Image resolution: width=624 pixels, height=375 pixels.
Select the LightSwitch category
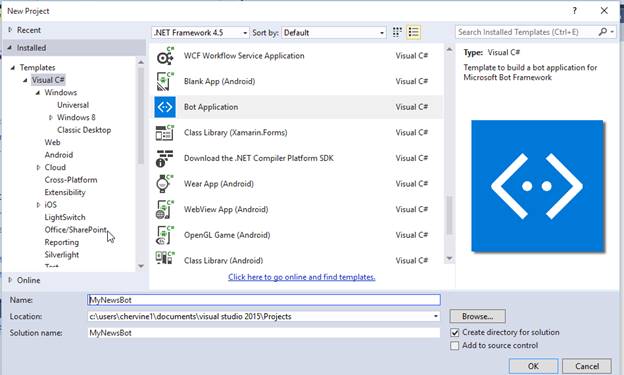pyautogui.click(x=65, y=217)
